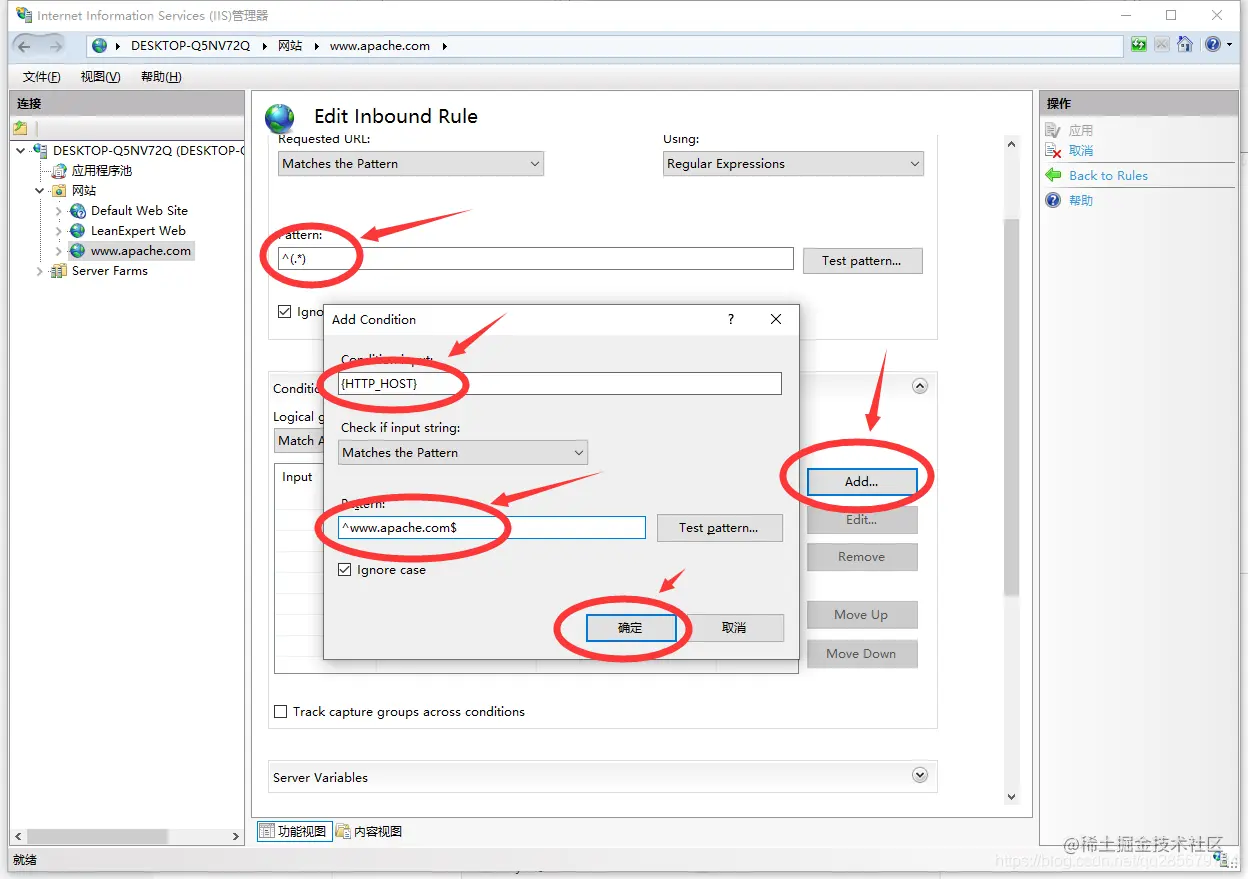
Task: Click Test pattern beside rule pattern
Action: [862, 260]
